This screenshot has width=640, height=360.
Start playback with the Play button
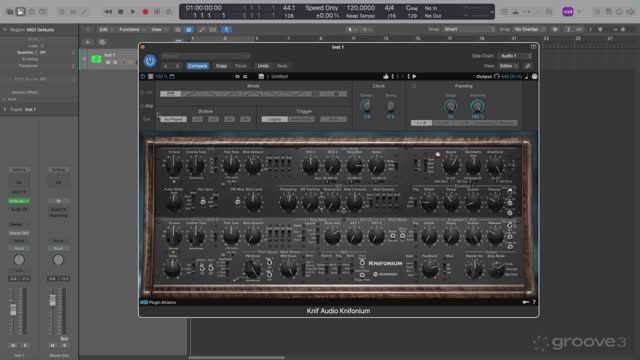133,12
